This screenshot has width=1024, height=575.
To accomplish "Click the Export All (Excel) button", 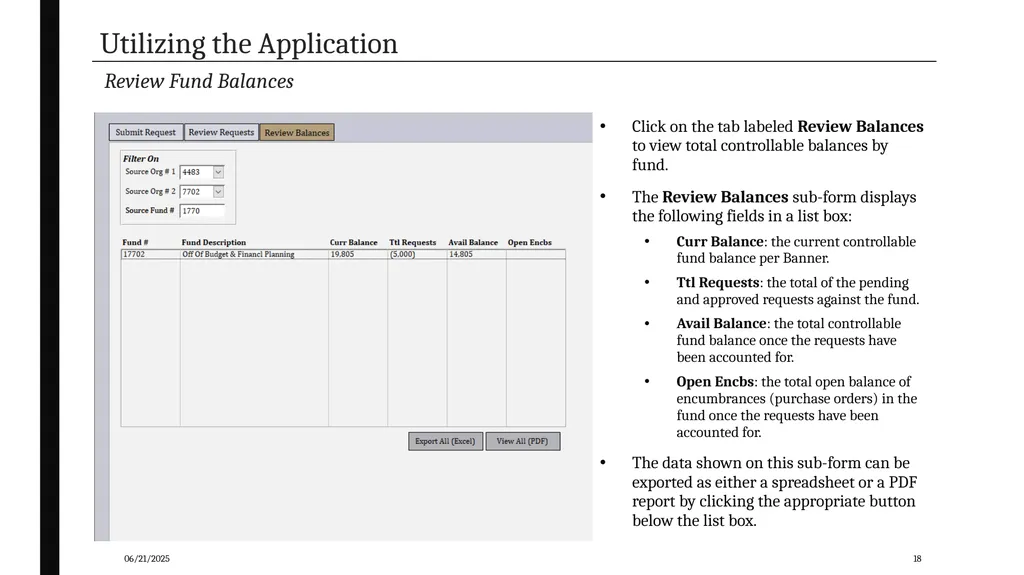I will coord(445,441).
